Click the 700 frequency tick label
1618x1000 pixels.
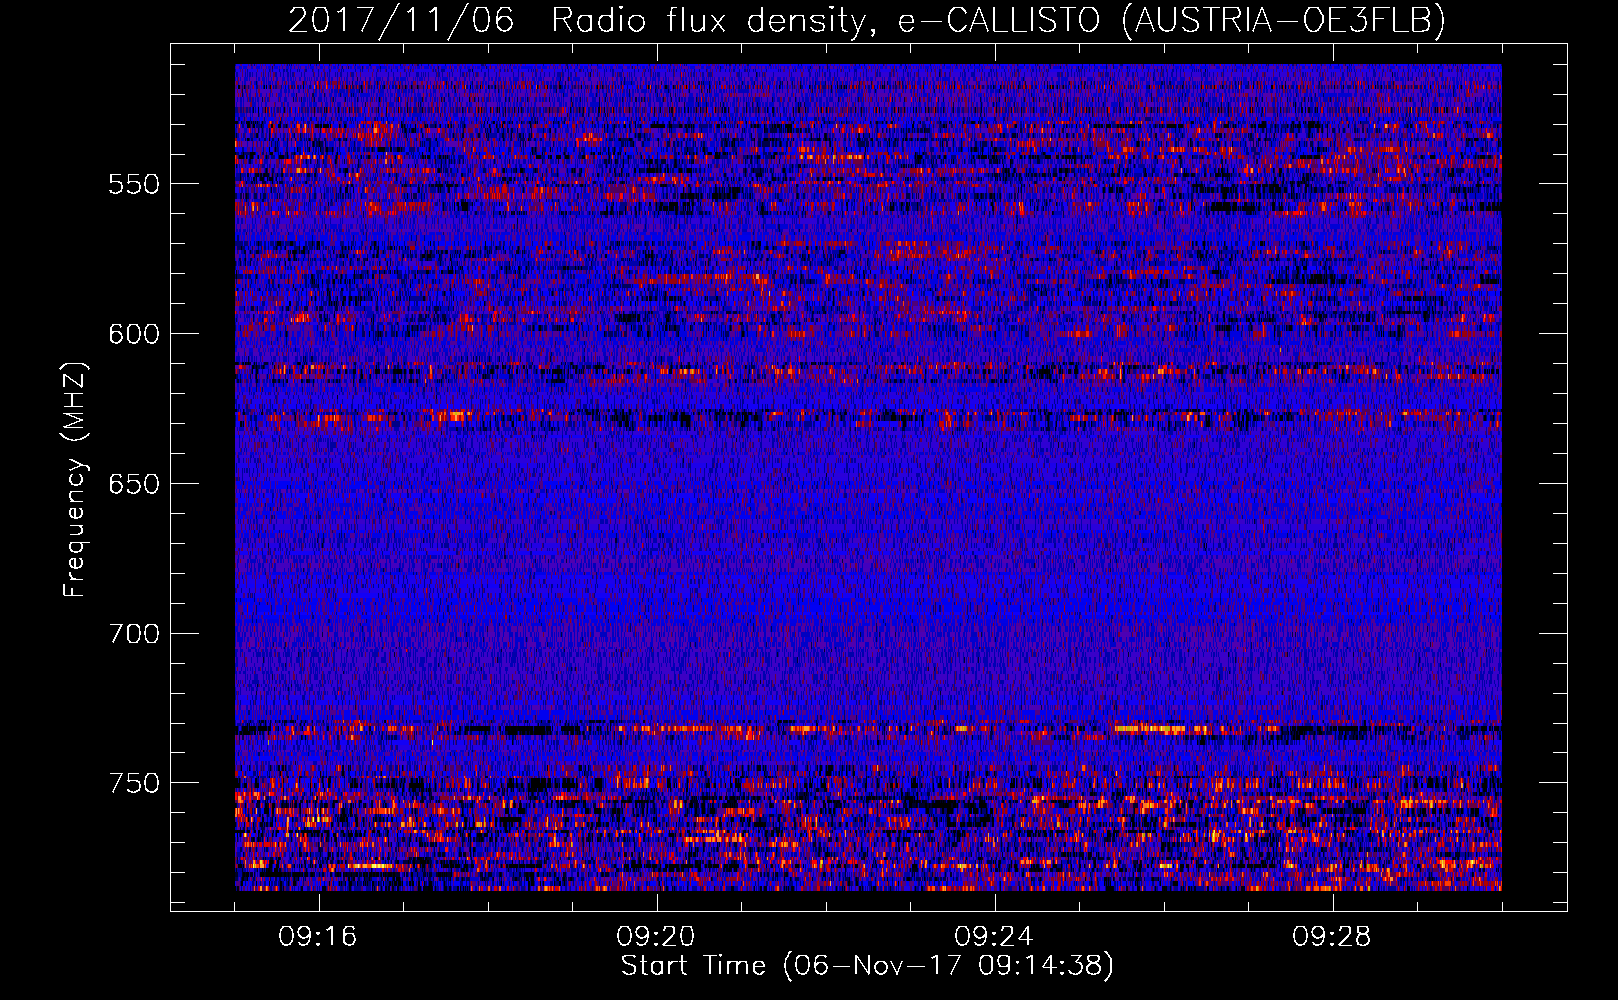[x=134, y=634]
